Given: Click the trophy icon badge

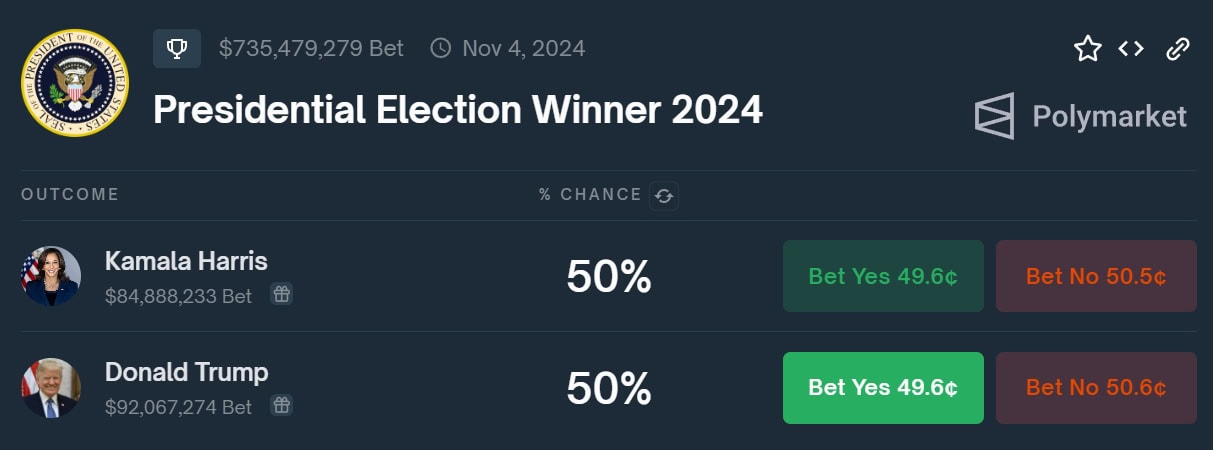Looking at the screenshot, I should [x=177, y=48].
